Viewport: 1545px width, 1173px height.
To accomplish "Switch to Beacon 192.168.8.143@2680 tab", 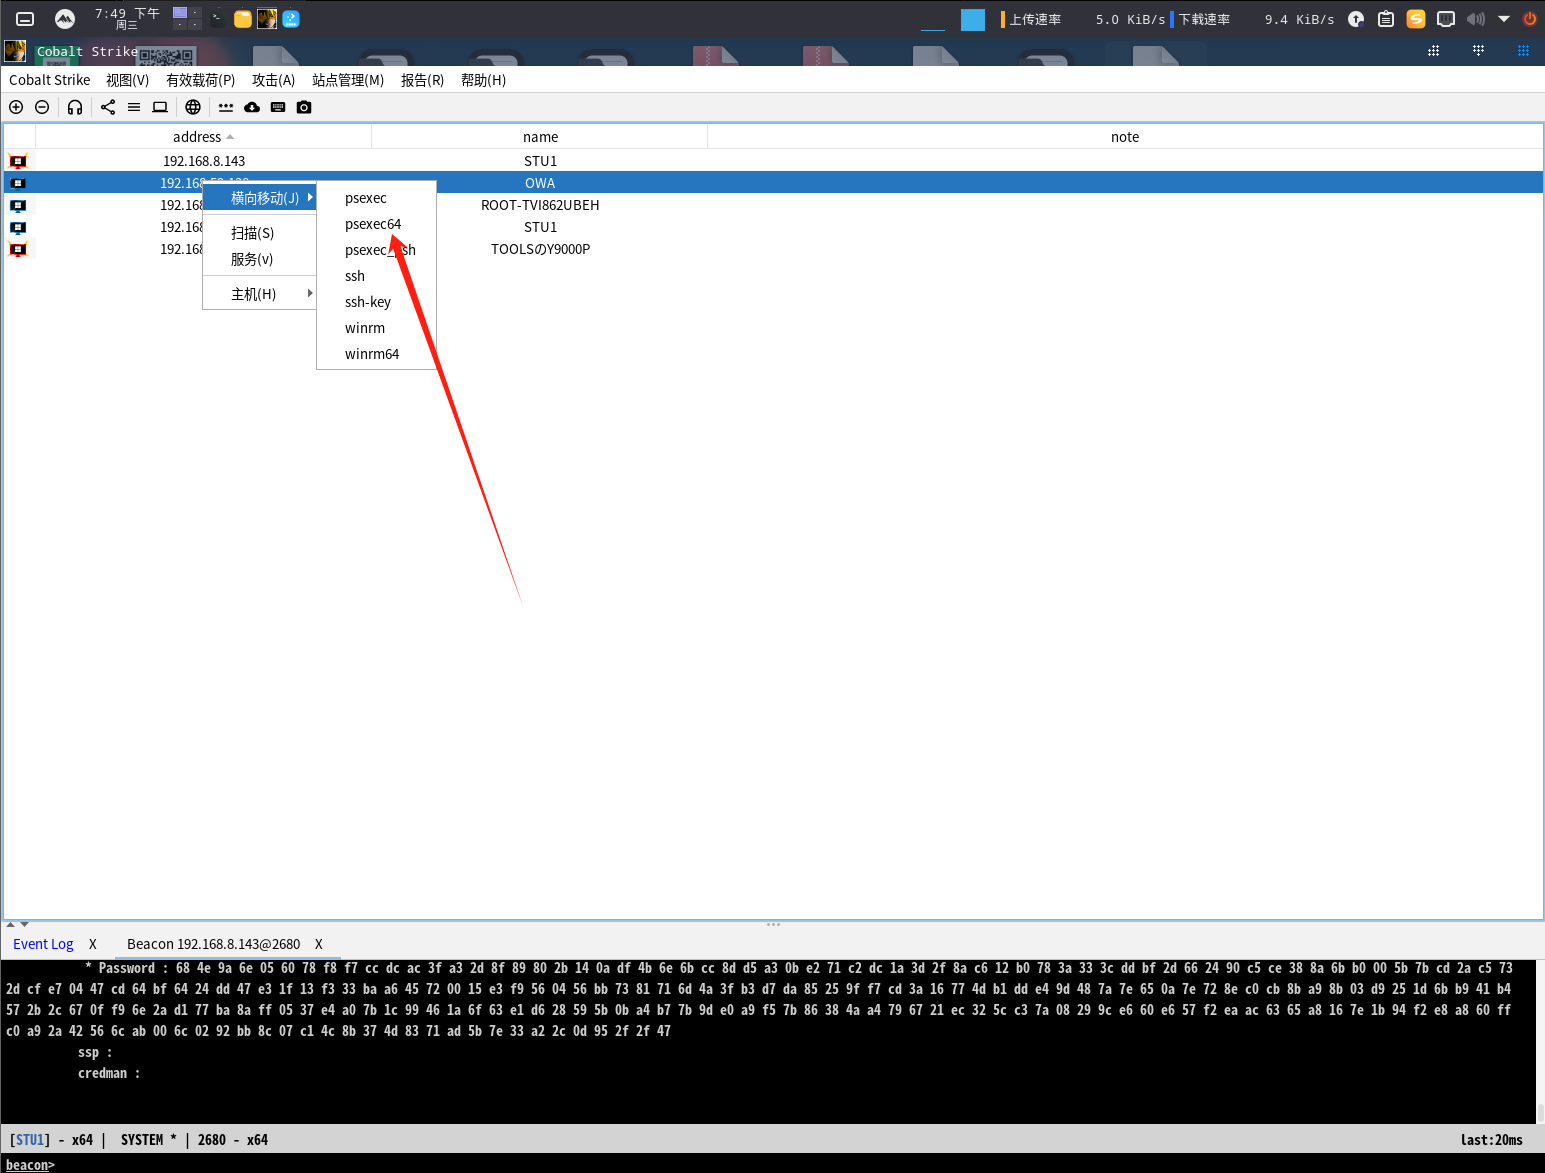I will click(x=213, y=944).
